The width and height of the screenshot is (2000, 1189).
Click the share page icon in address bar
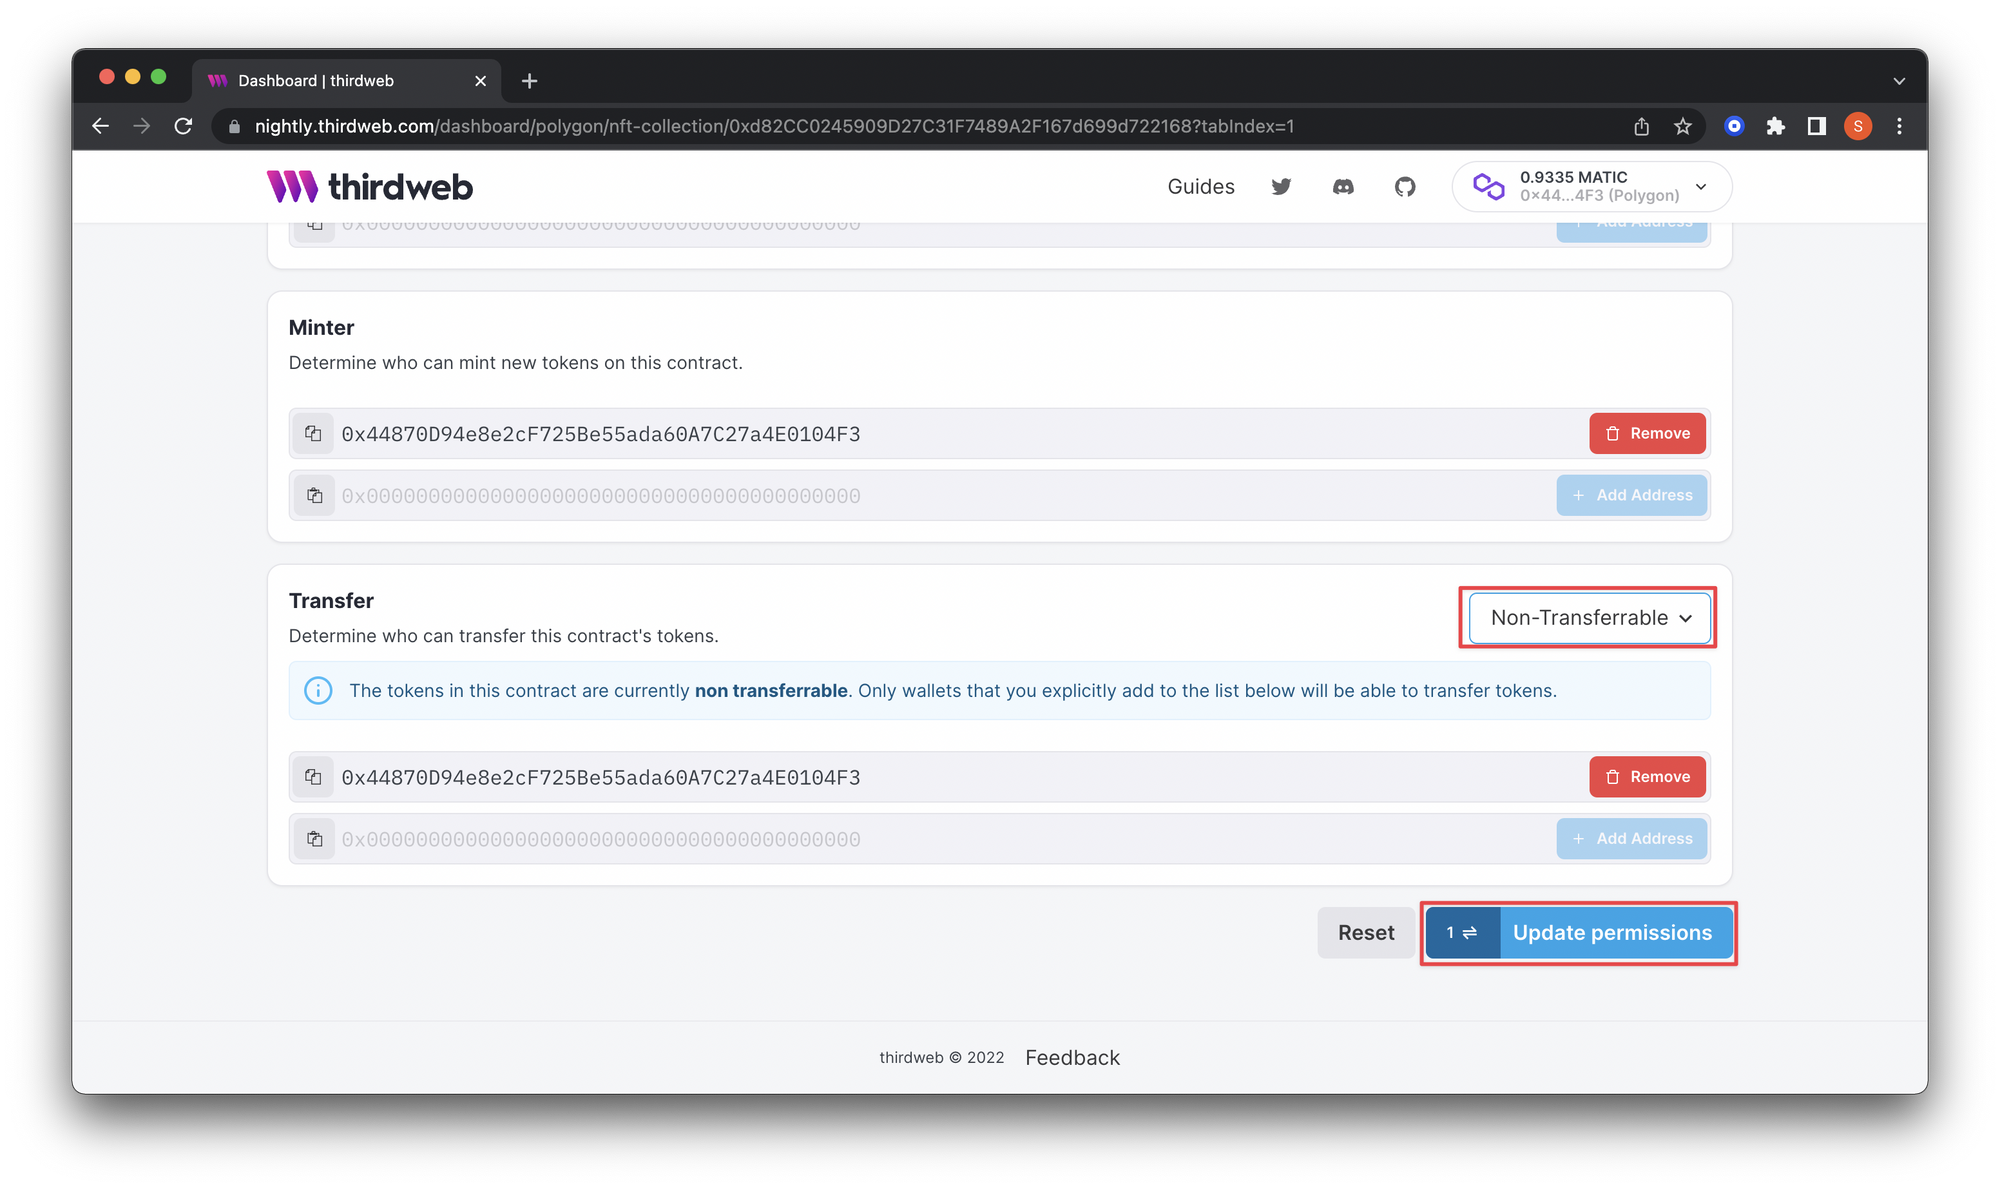[1641, 126]
